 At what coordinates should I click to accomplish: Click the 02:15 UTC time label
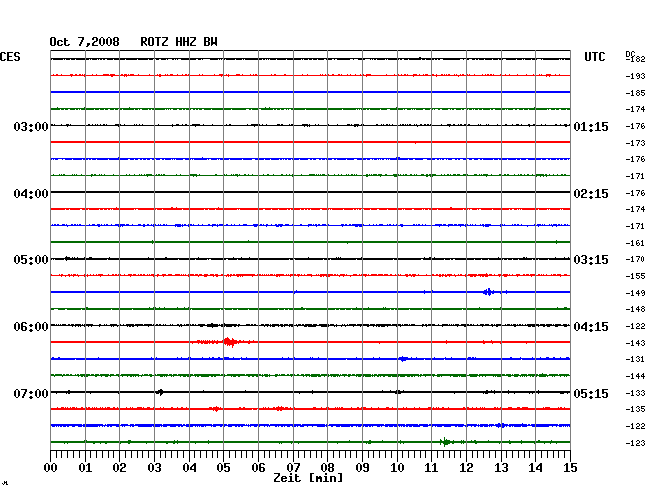pos(591,194)
